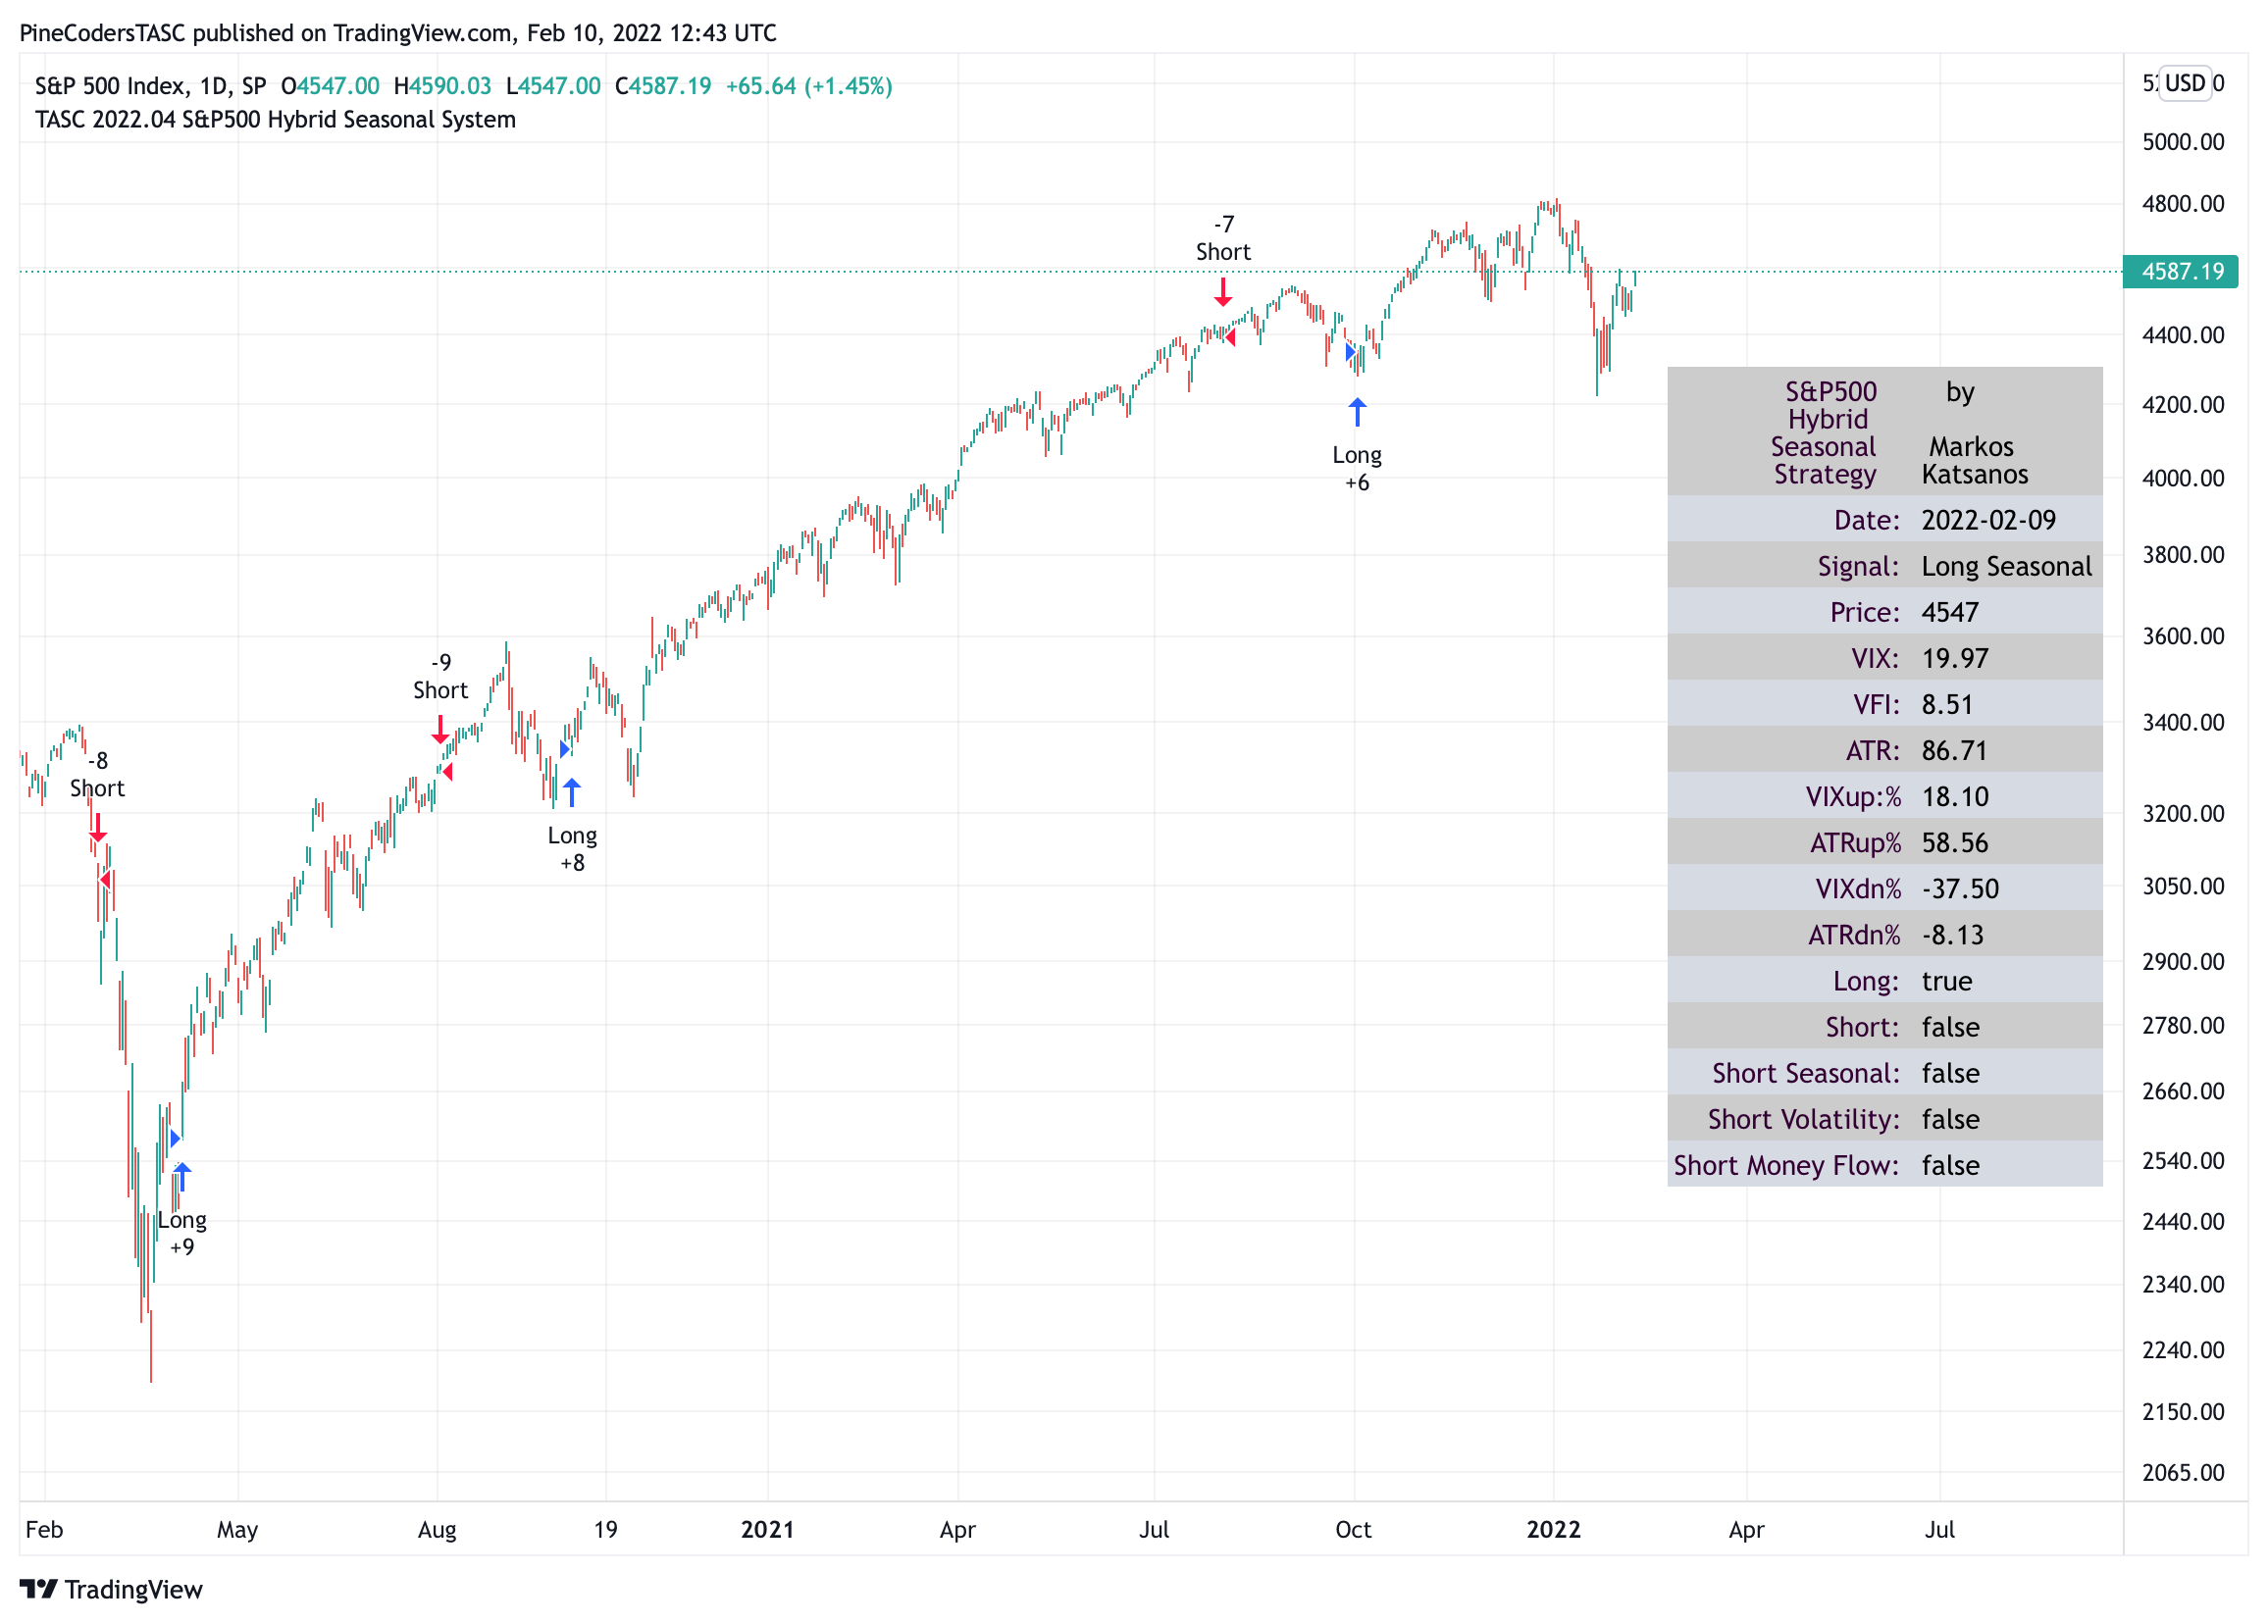
Task: Click the VFI value 8.51
Action: pos(1947,705)
